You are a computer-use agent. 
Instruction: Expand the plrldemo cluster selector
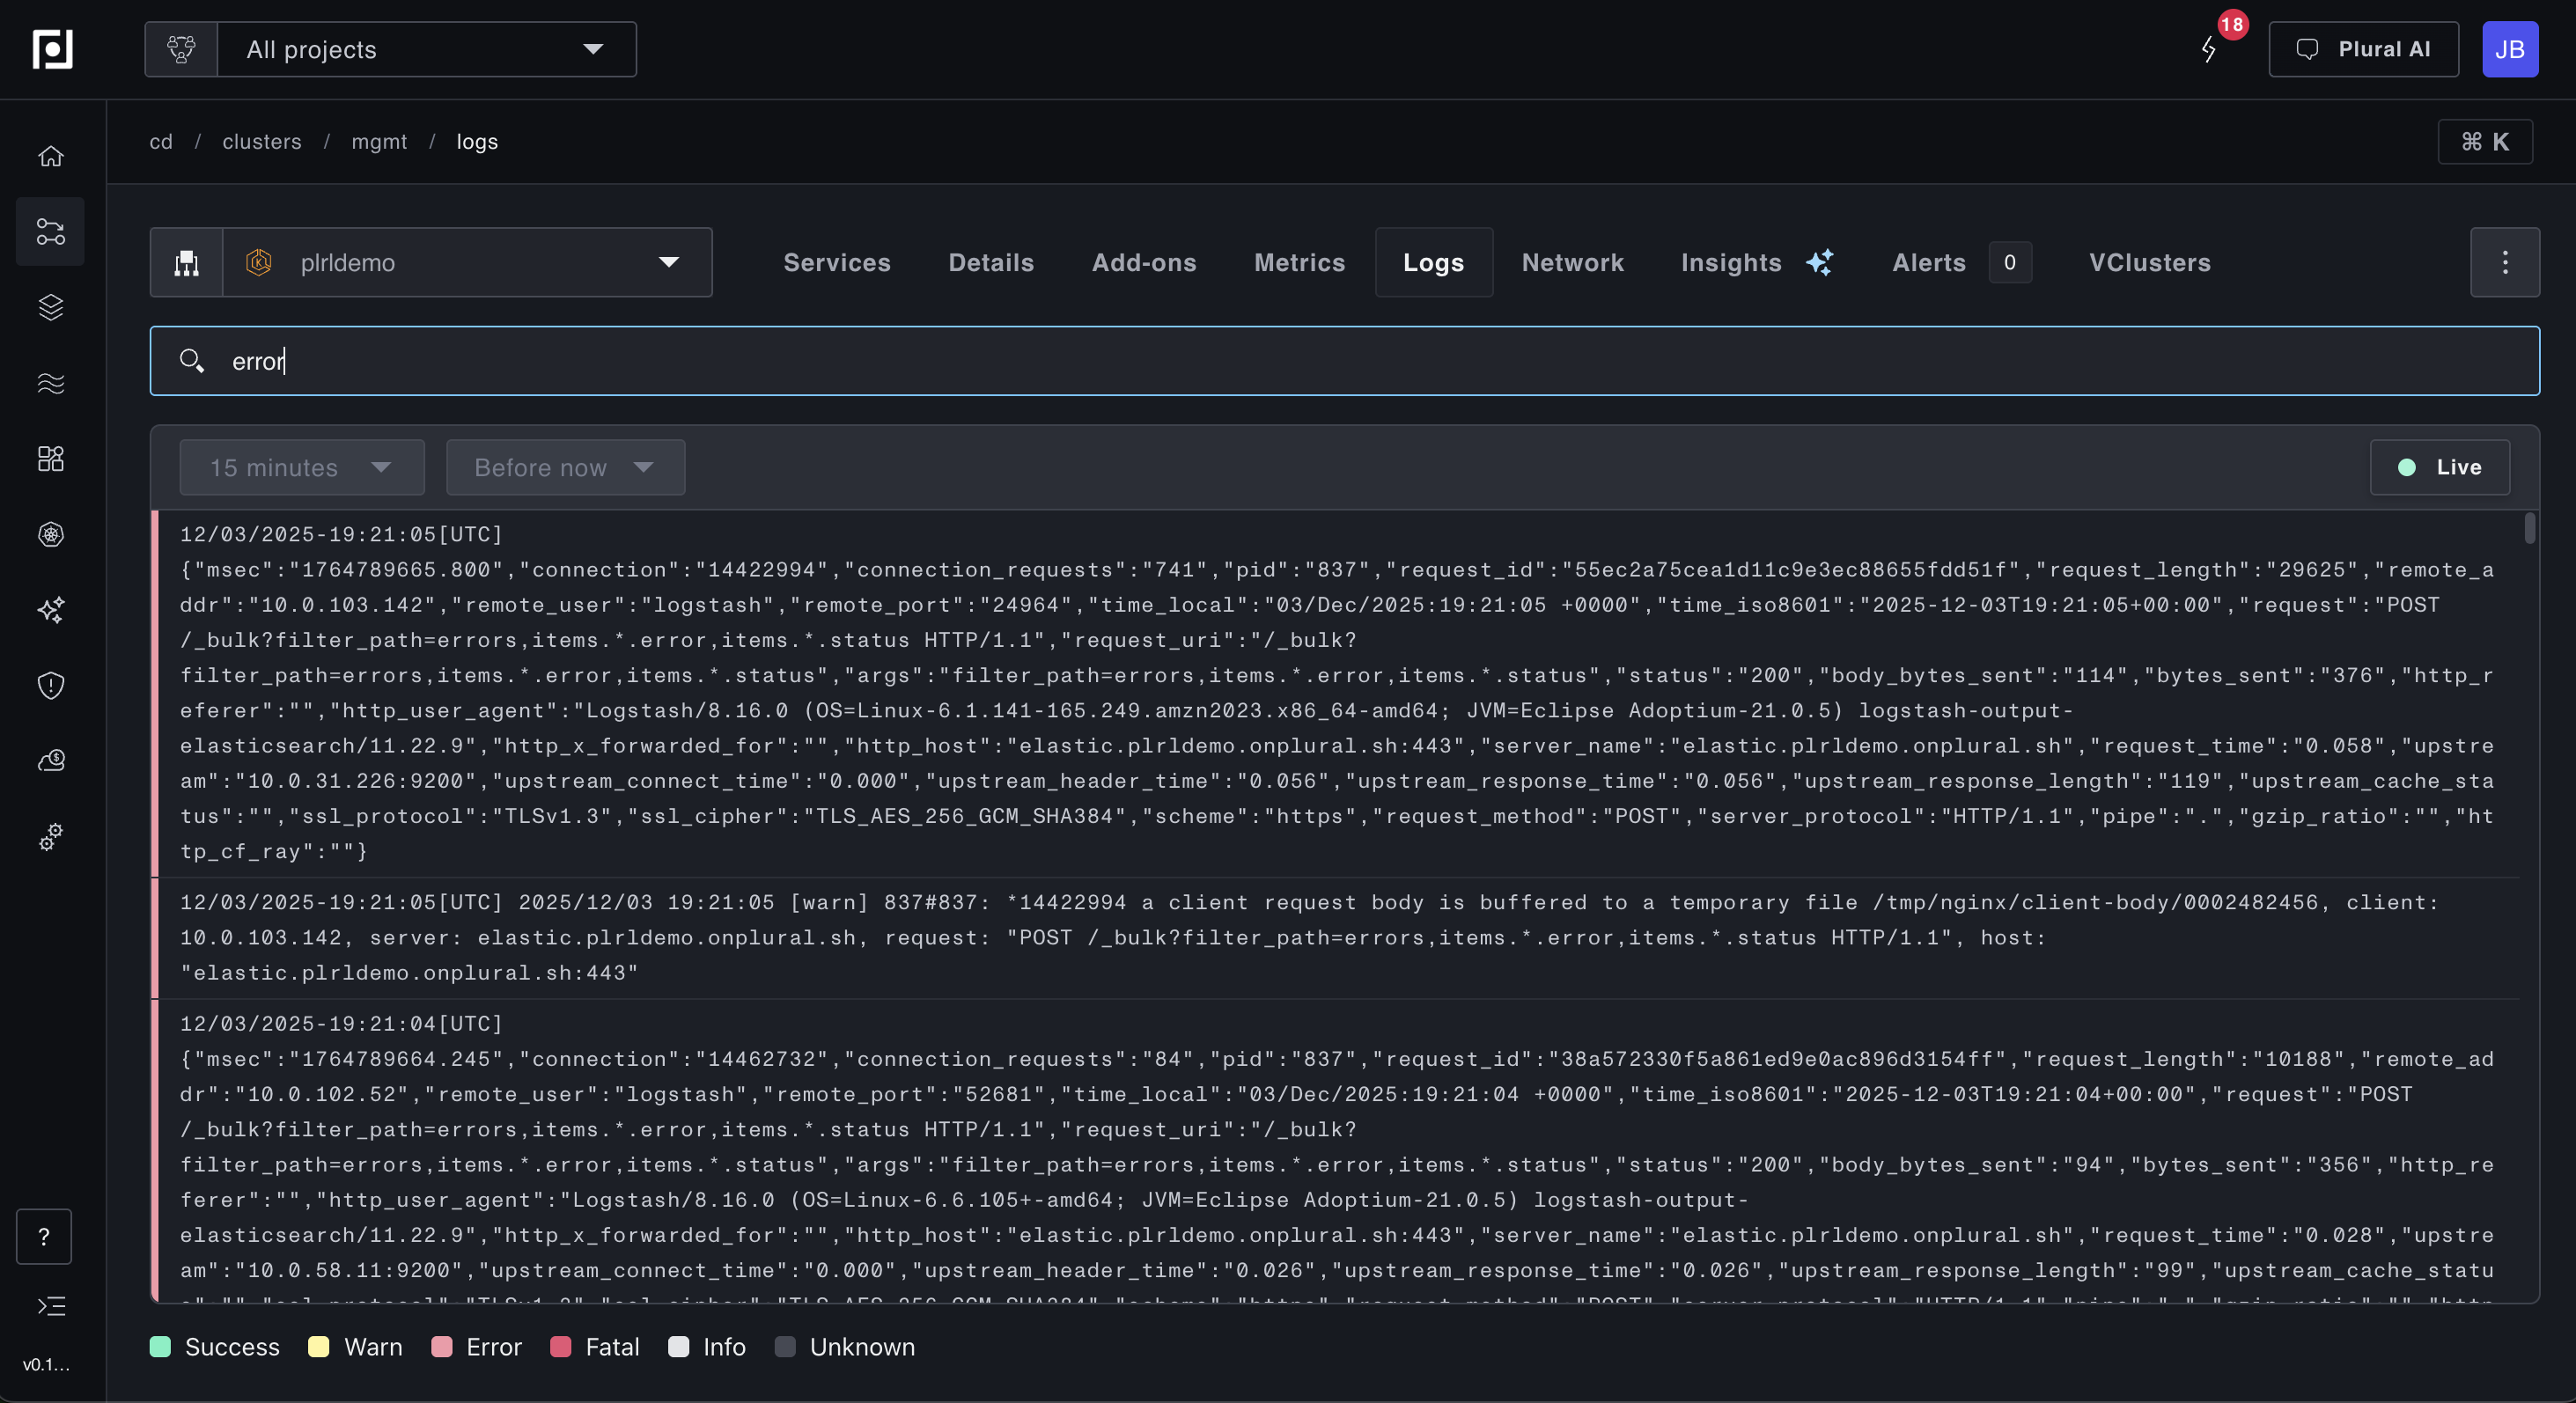[x=466, y=262]
